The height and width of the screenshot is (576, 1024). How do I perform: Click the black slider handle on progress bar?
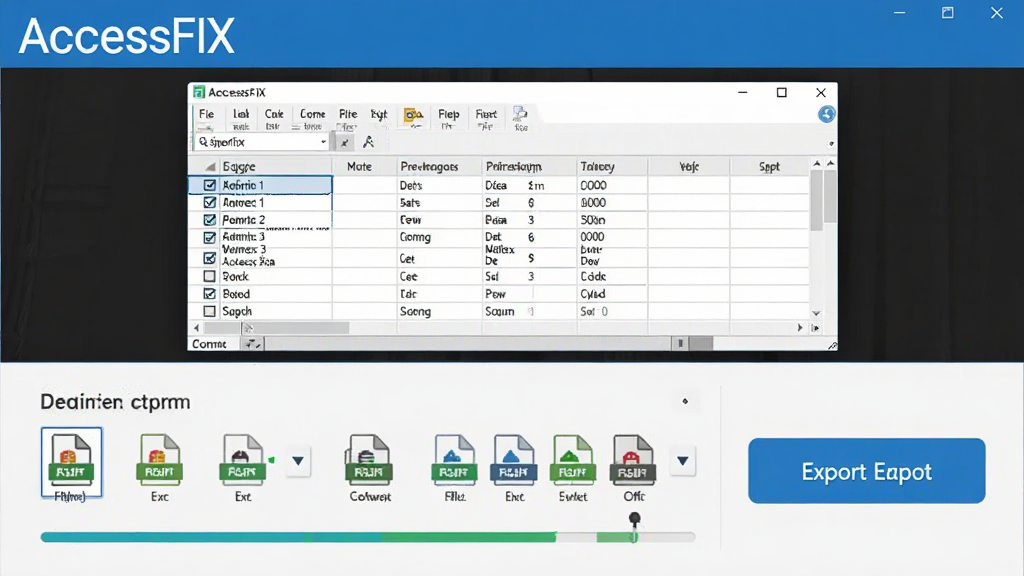(634, 519)
